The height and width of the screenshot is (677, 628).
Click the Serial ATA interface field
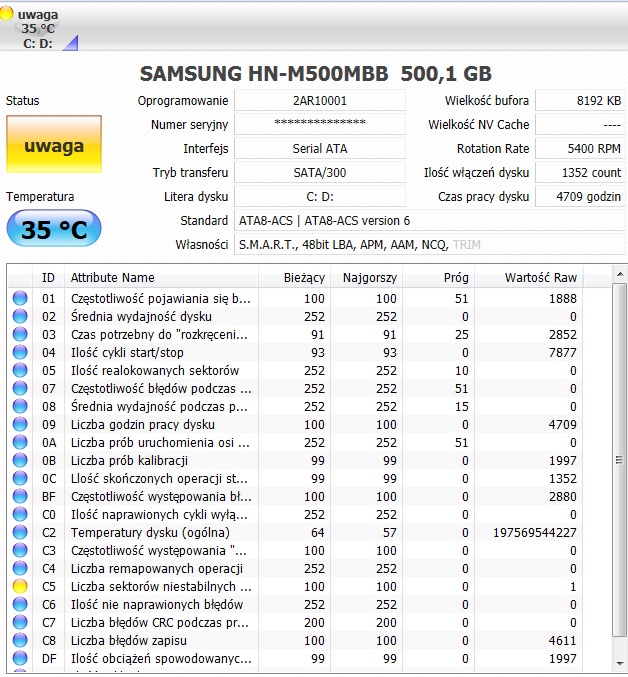320,149
